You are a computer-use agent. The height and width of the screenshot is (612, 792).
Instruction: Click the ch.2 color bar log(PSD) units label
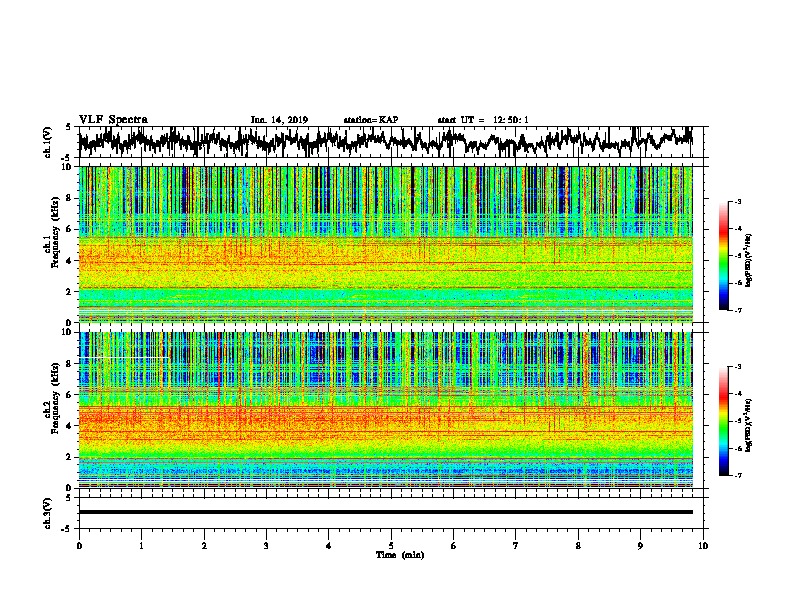(748, 425)
